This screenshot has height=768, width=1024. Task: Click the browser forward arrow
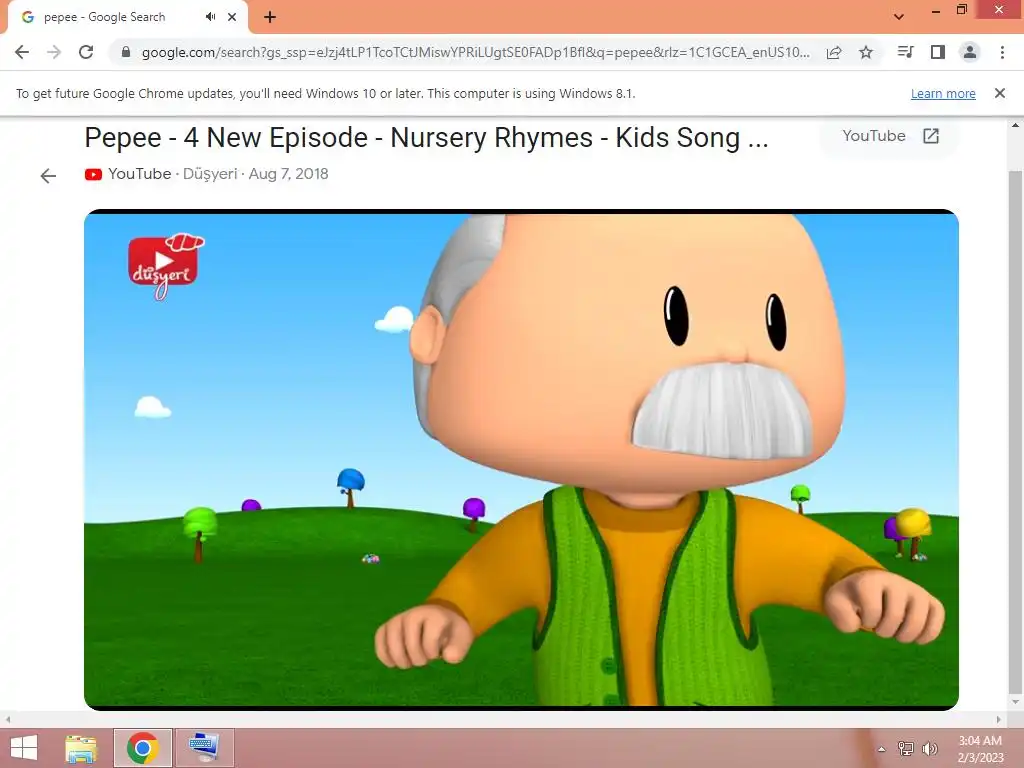pyautogui.click(x=54, y=52)
